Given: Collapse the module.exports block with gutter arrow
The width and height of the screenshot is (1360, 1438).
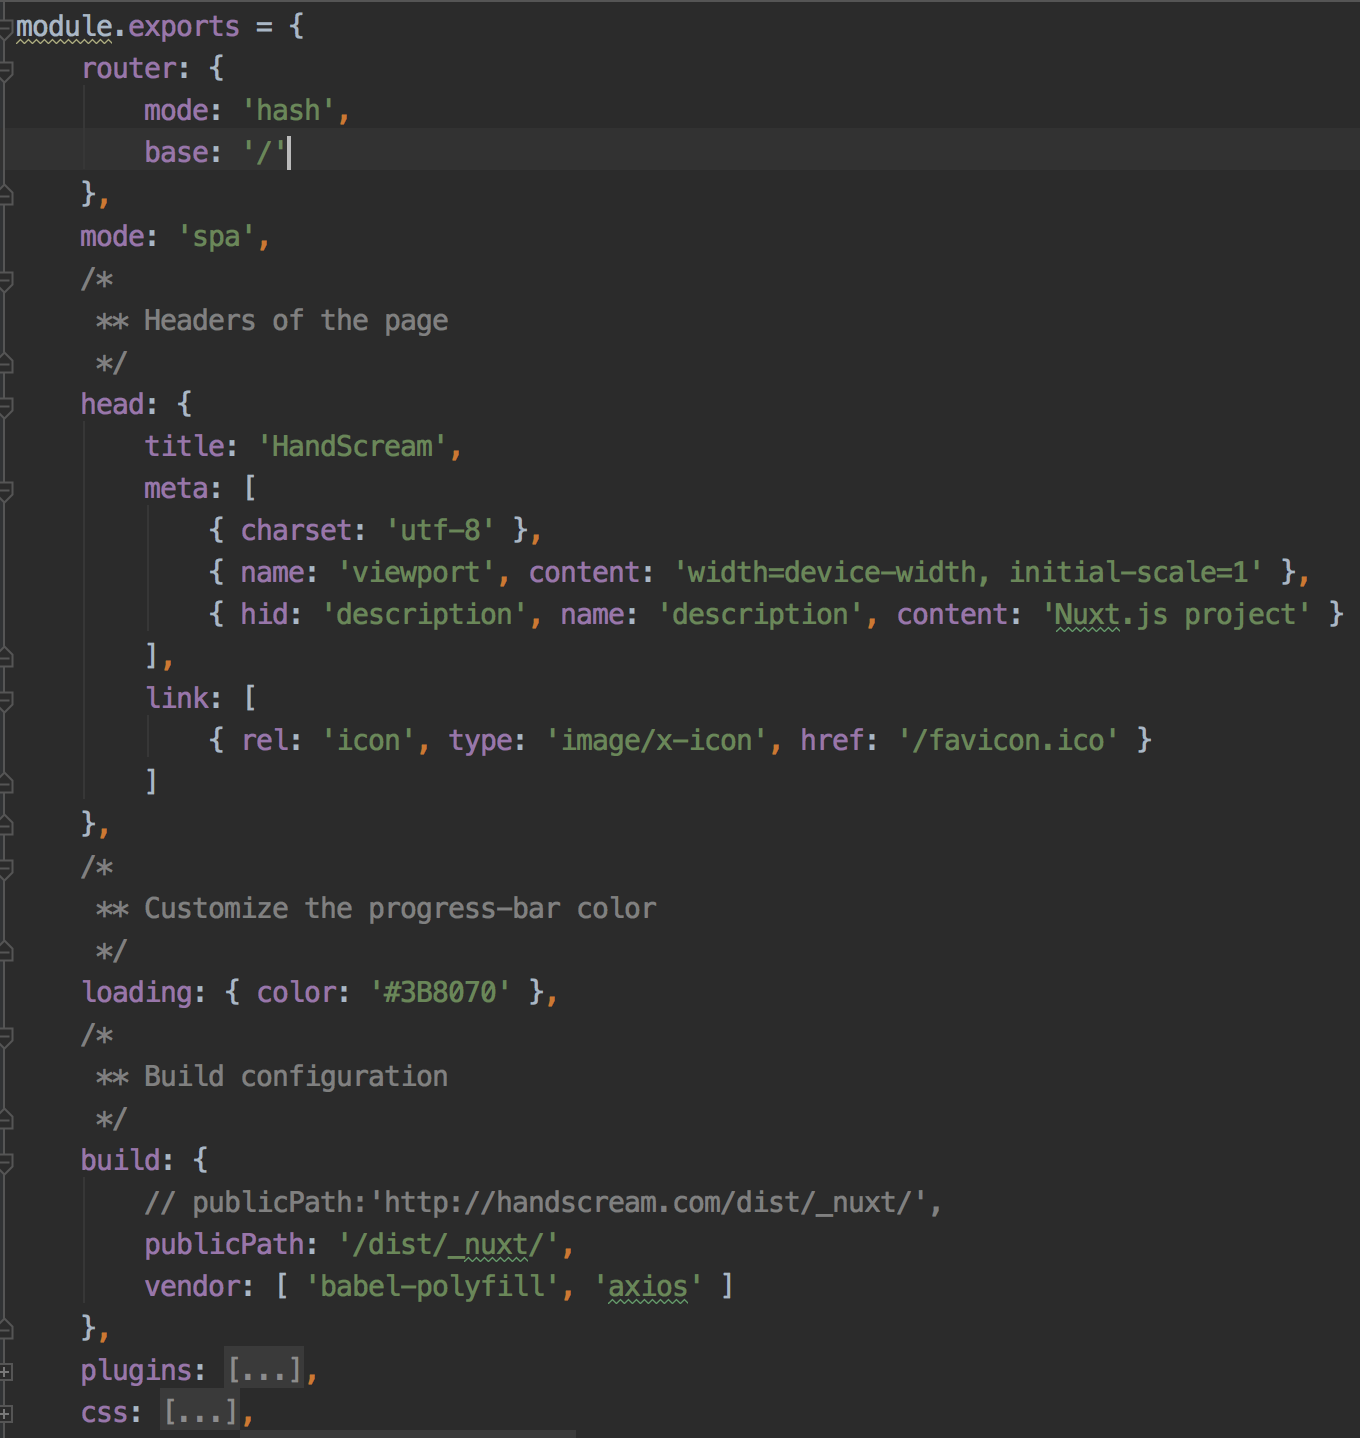Looking at the screenshot, I should pyautogui.click(x=8, y=26).
